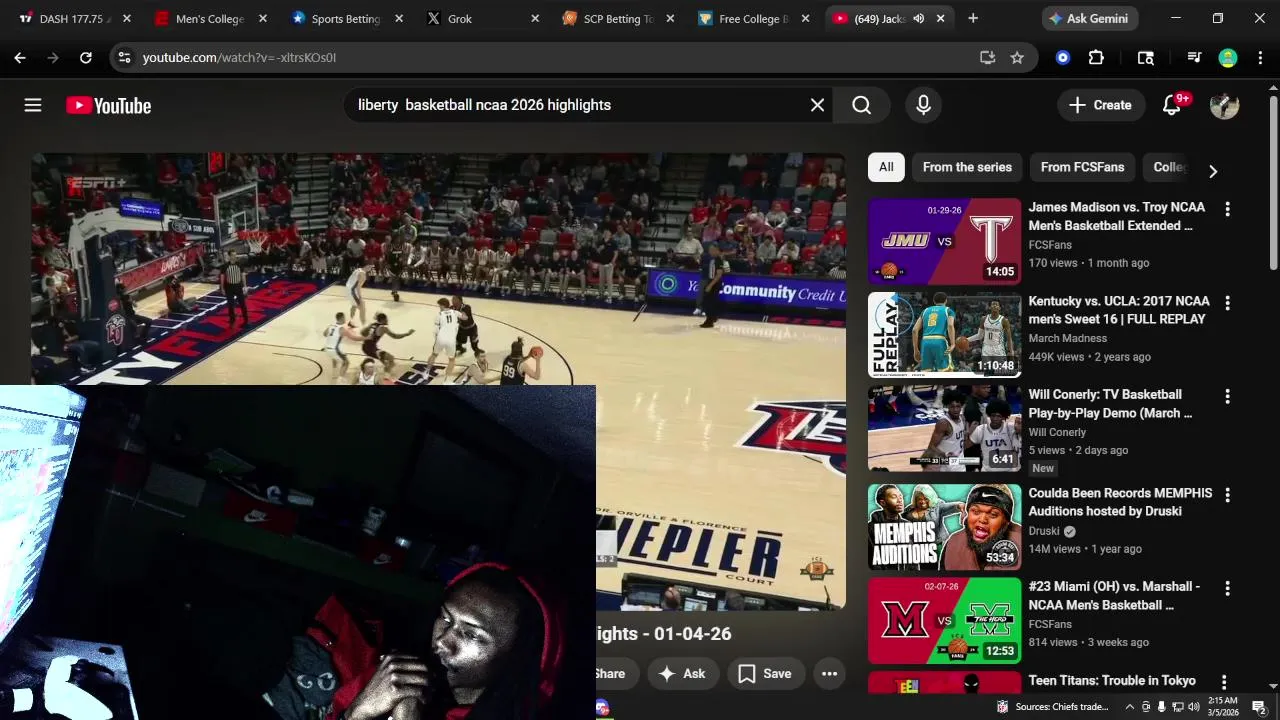Show hidden system tray icons chevron
The width and height of the screenshot is (1280, 720).
(x=1130, y=707)
